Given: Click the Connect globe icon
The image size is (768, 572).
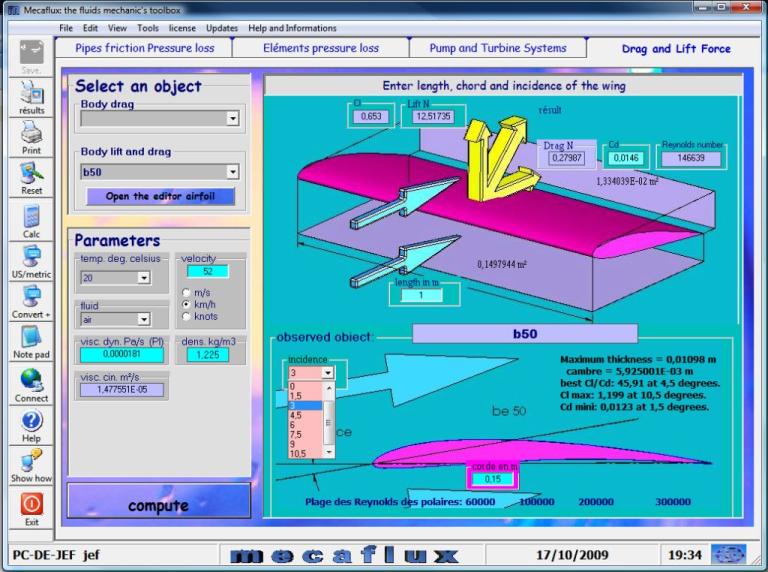Looking at the screenshot, I should tap(31, 380).
